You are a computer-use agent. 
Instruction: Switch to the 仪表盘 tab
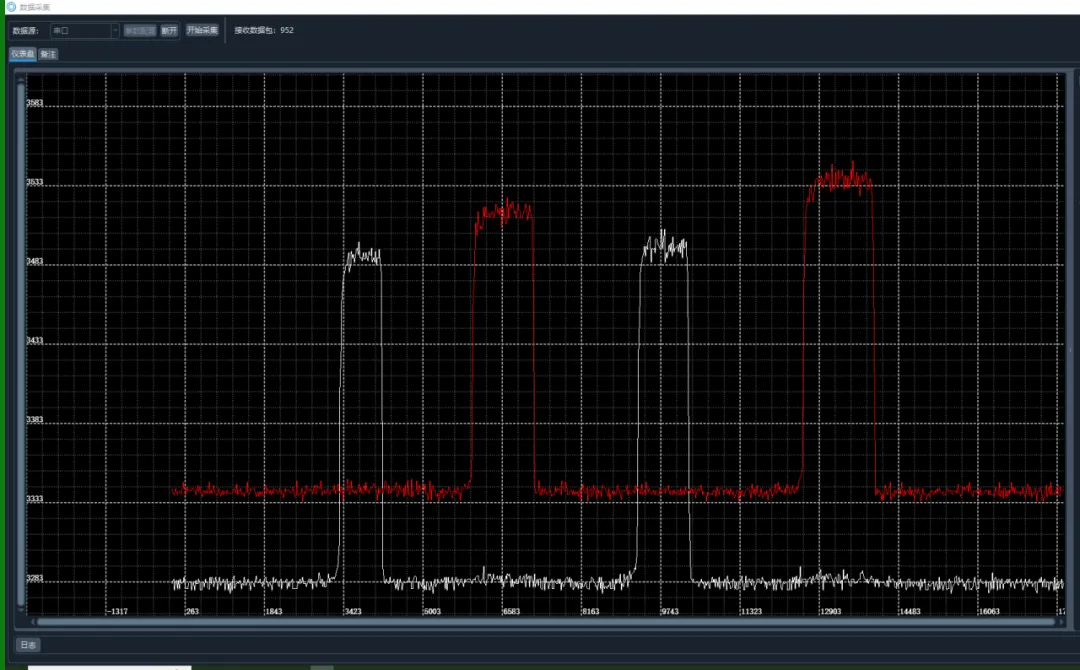[x=23, y=54]
